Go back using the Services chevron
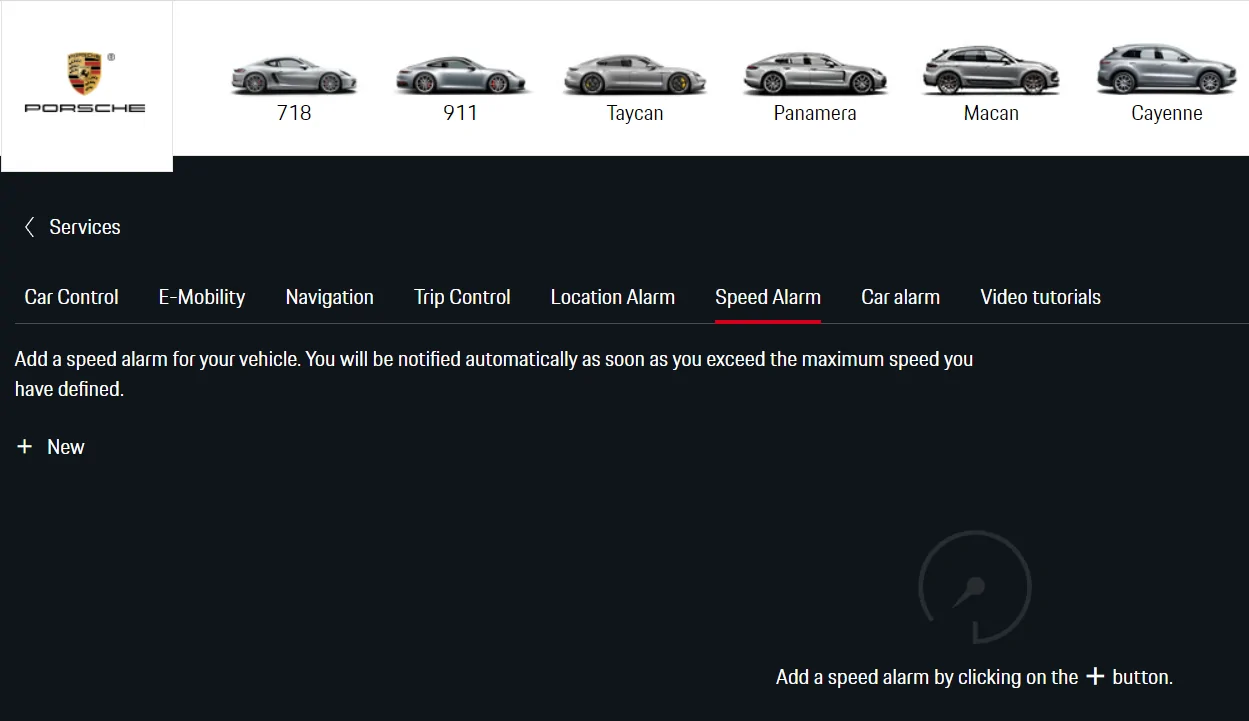Viewport: 1249px width, 721px height. (x=29, y=227)
